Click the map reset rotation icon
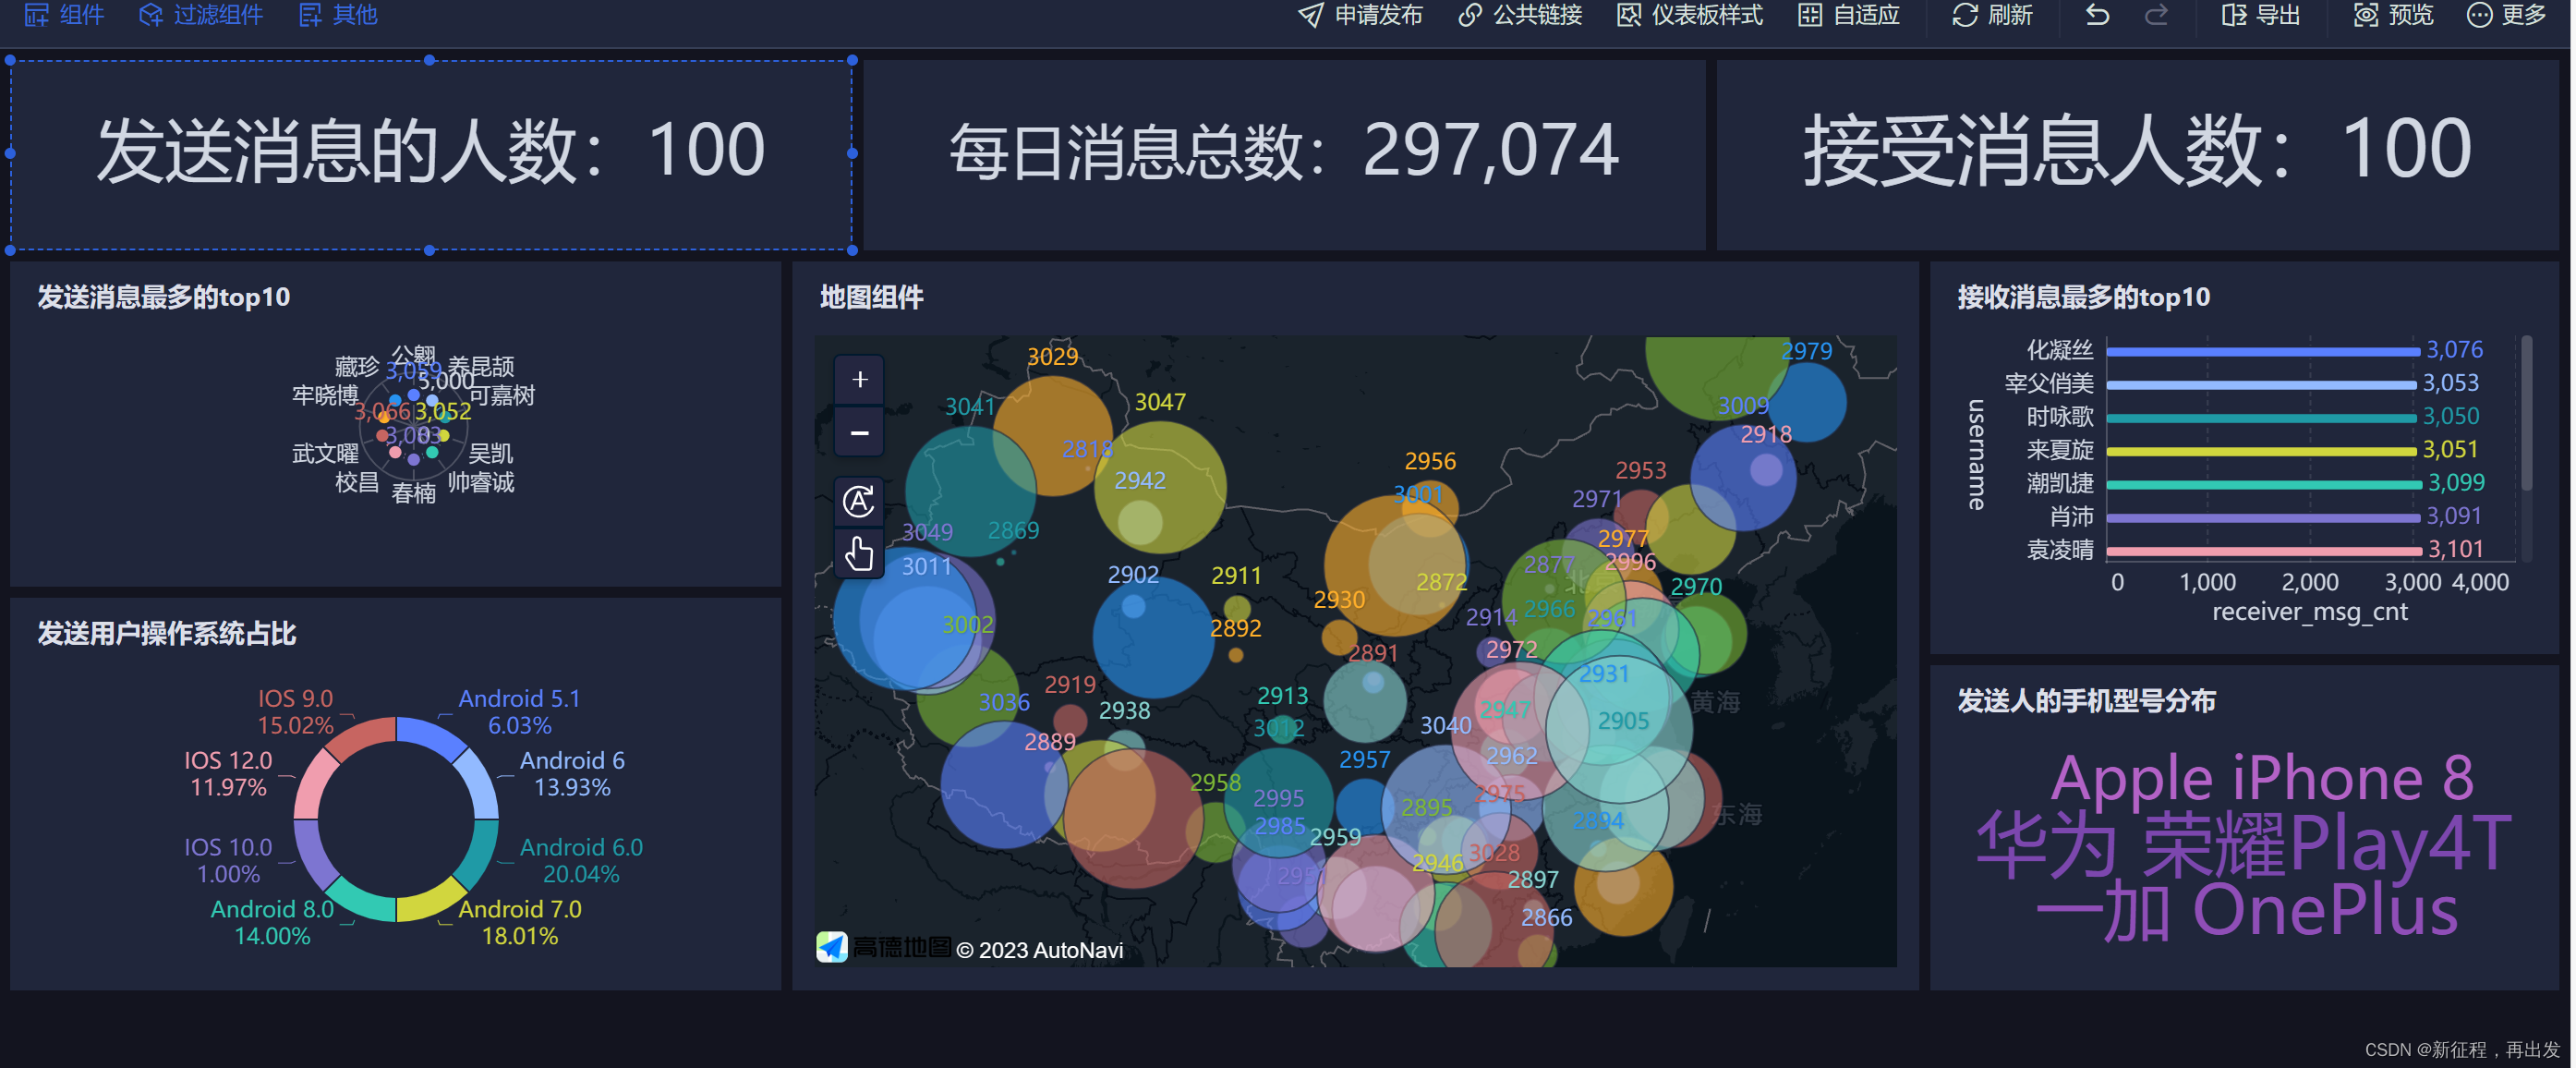The width and height of the screenshot is (2576, 1068). [x=859, y=500]
